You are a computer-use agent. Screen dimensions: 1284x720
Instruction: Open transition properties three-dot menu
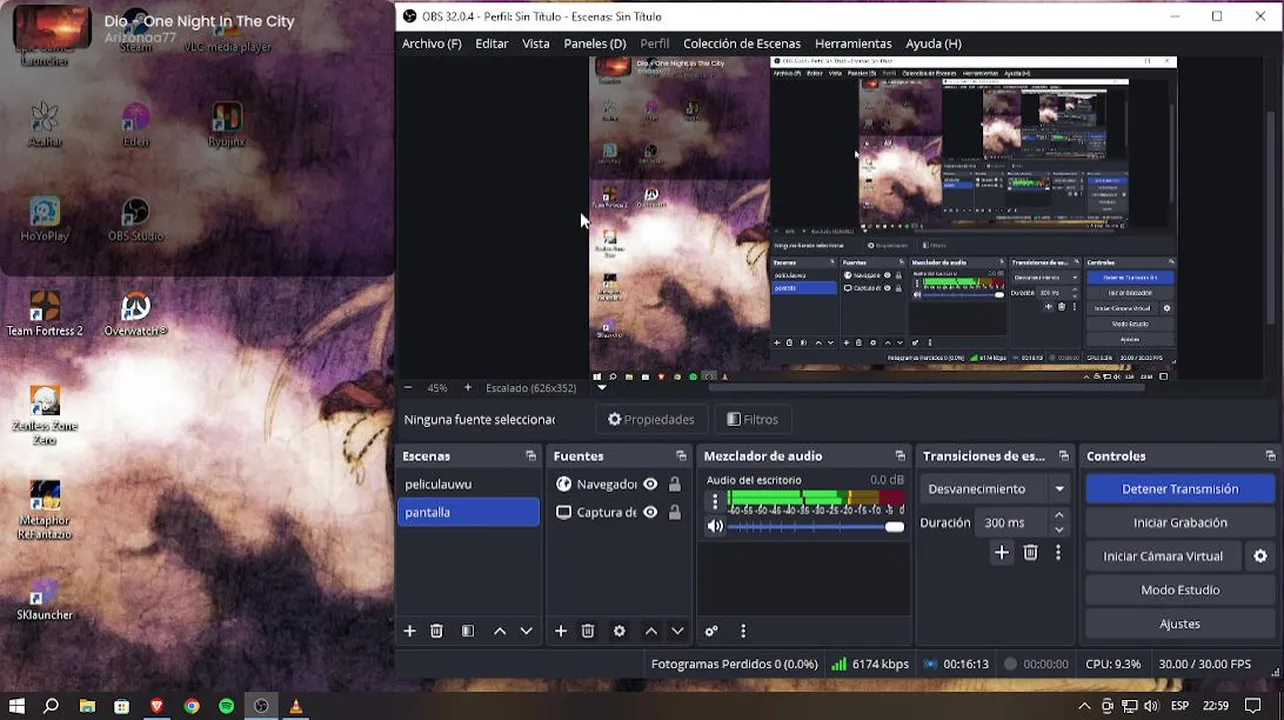tap(1058, 552)
